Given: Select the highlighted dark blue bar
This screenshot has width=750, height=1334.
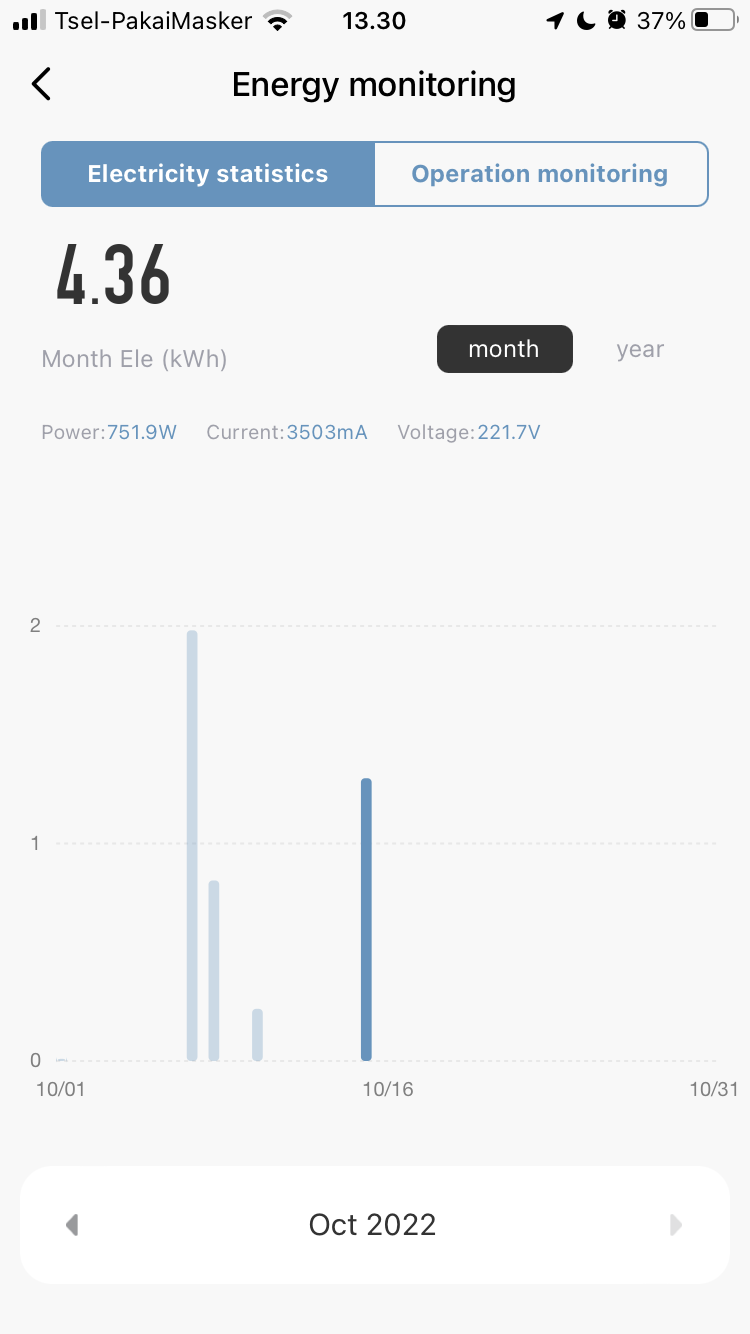Looking at the screenshot, I should tap(366, 919).
